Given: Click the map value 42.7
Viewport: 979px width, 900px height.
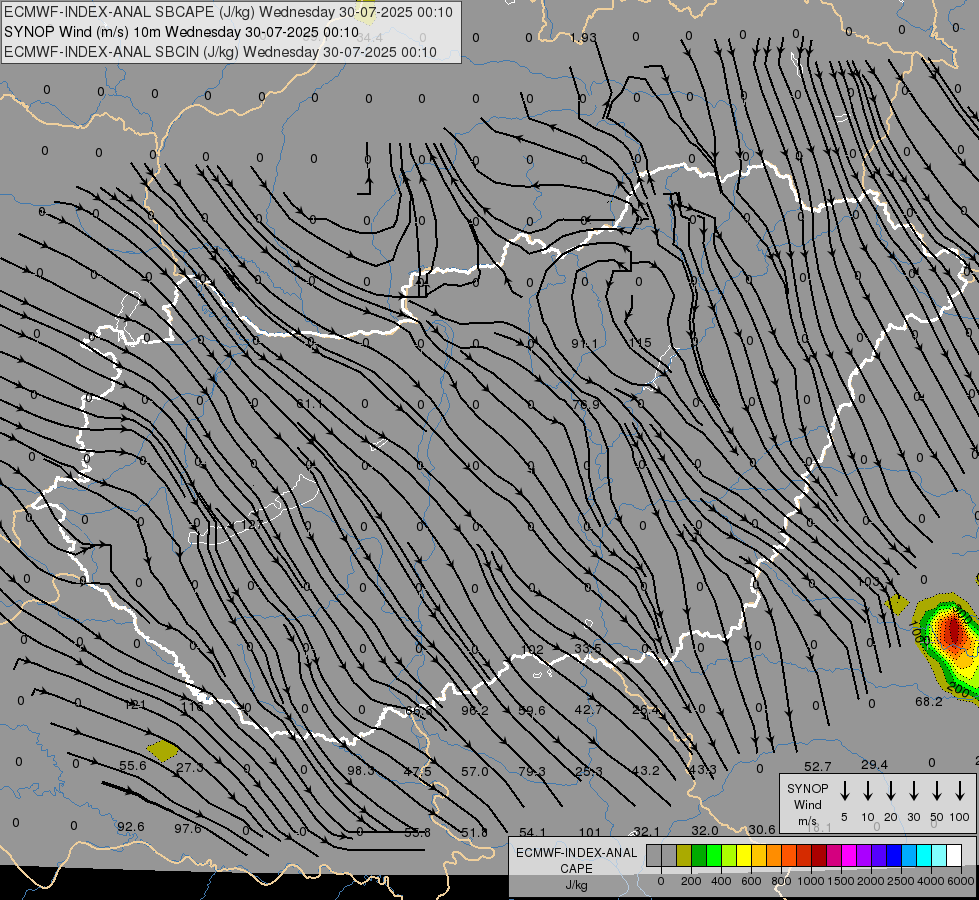Looking at the screenshot, I should (588, 710).
